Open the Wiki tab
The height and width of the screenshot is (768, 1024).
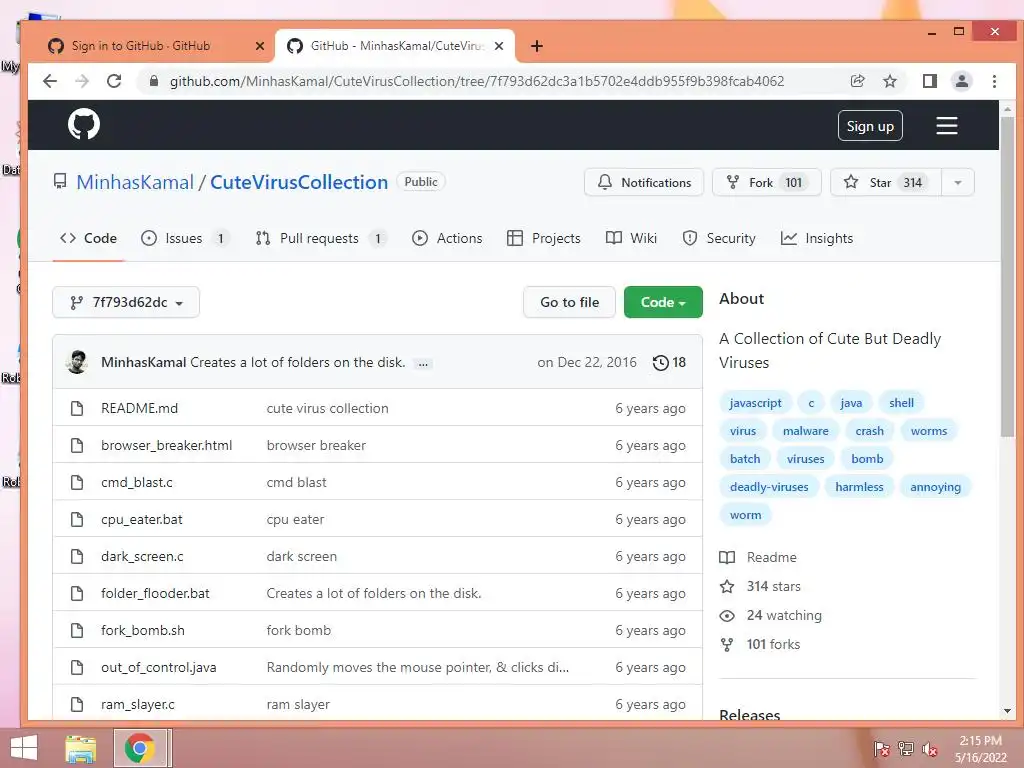[x=631, y=238]
